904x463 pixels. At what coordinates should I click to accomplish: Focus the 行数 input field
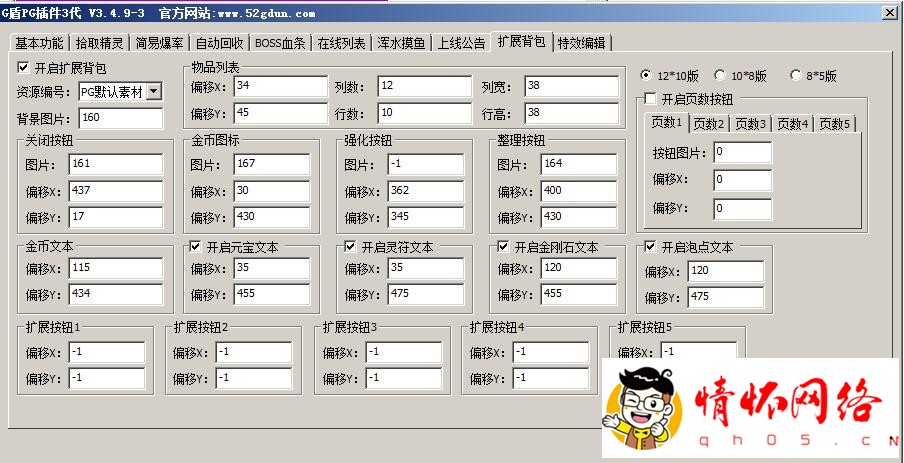425,113
